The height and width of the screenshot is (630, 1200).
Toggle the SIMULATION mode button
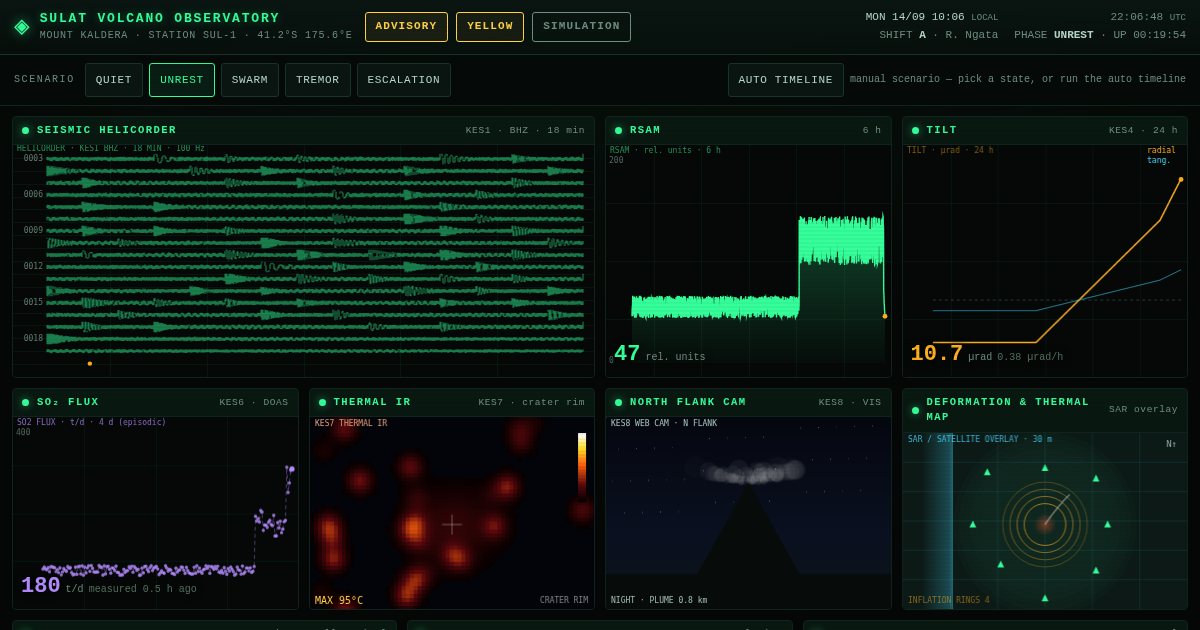[x=581, y=27]
